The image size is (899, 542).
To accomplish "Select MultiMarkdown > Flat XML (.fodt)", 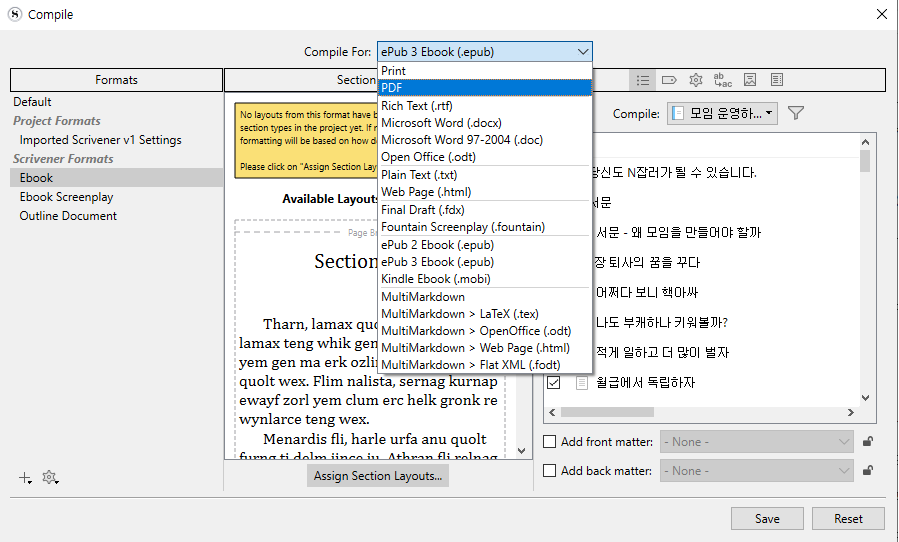I will [x=484, y=365].
